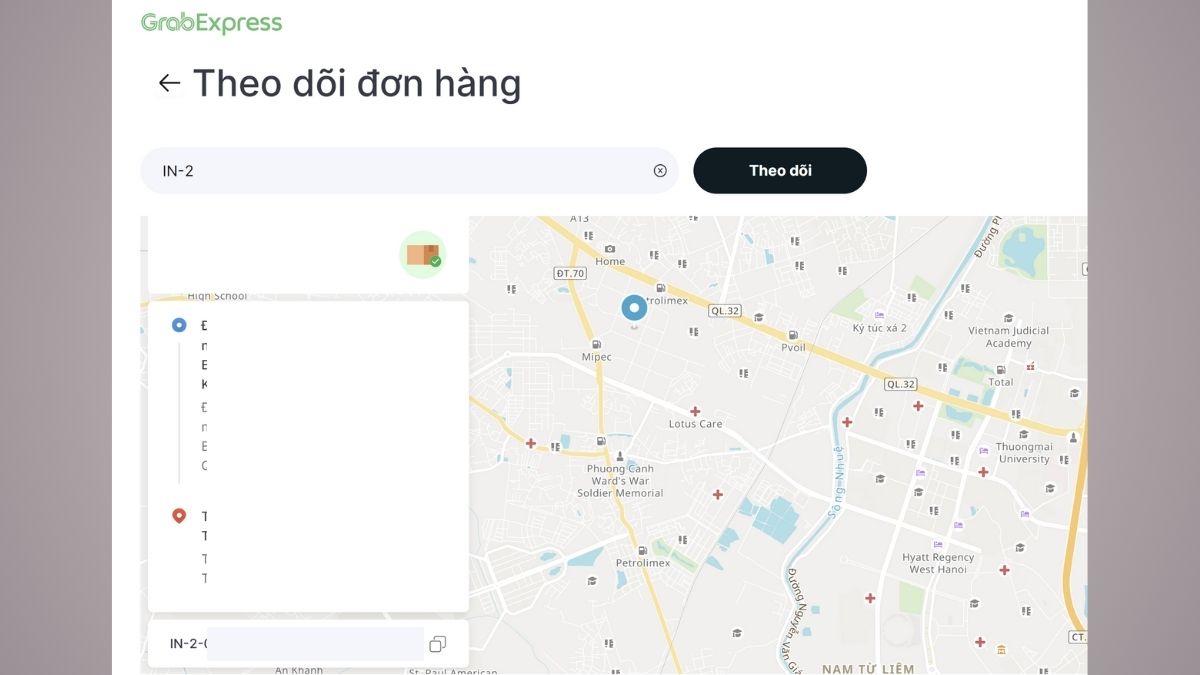Click the Theo dõi button

pyautogui.click(x=780, y=171)
